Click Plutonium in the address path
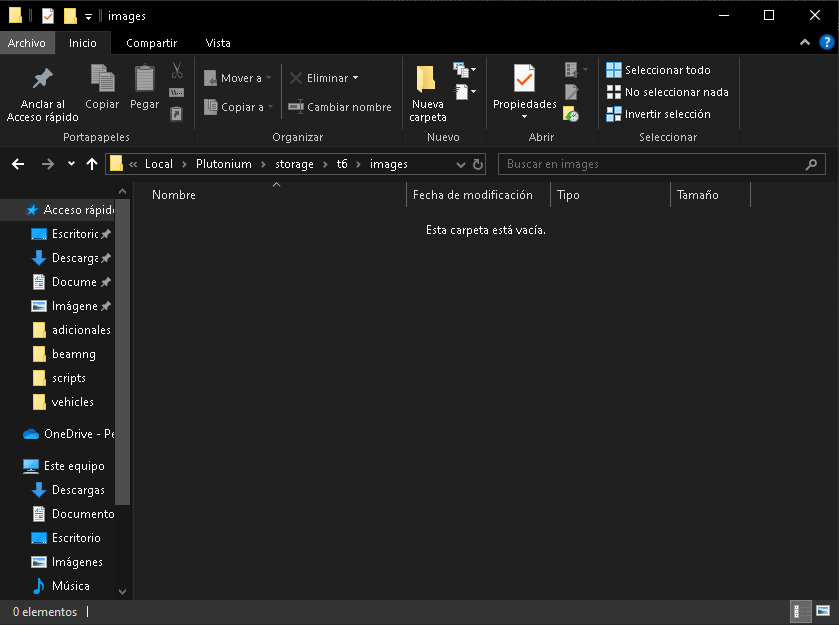 pos(224,164)
